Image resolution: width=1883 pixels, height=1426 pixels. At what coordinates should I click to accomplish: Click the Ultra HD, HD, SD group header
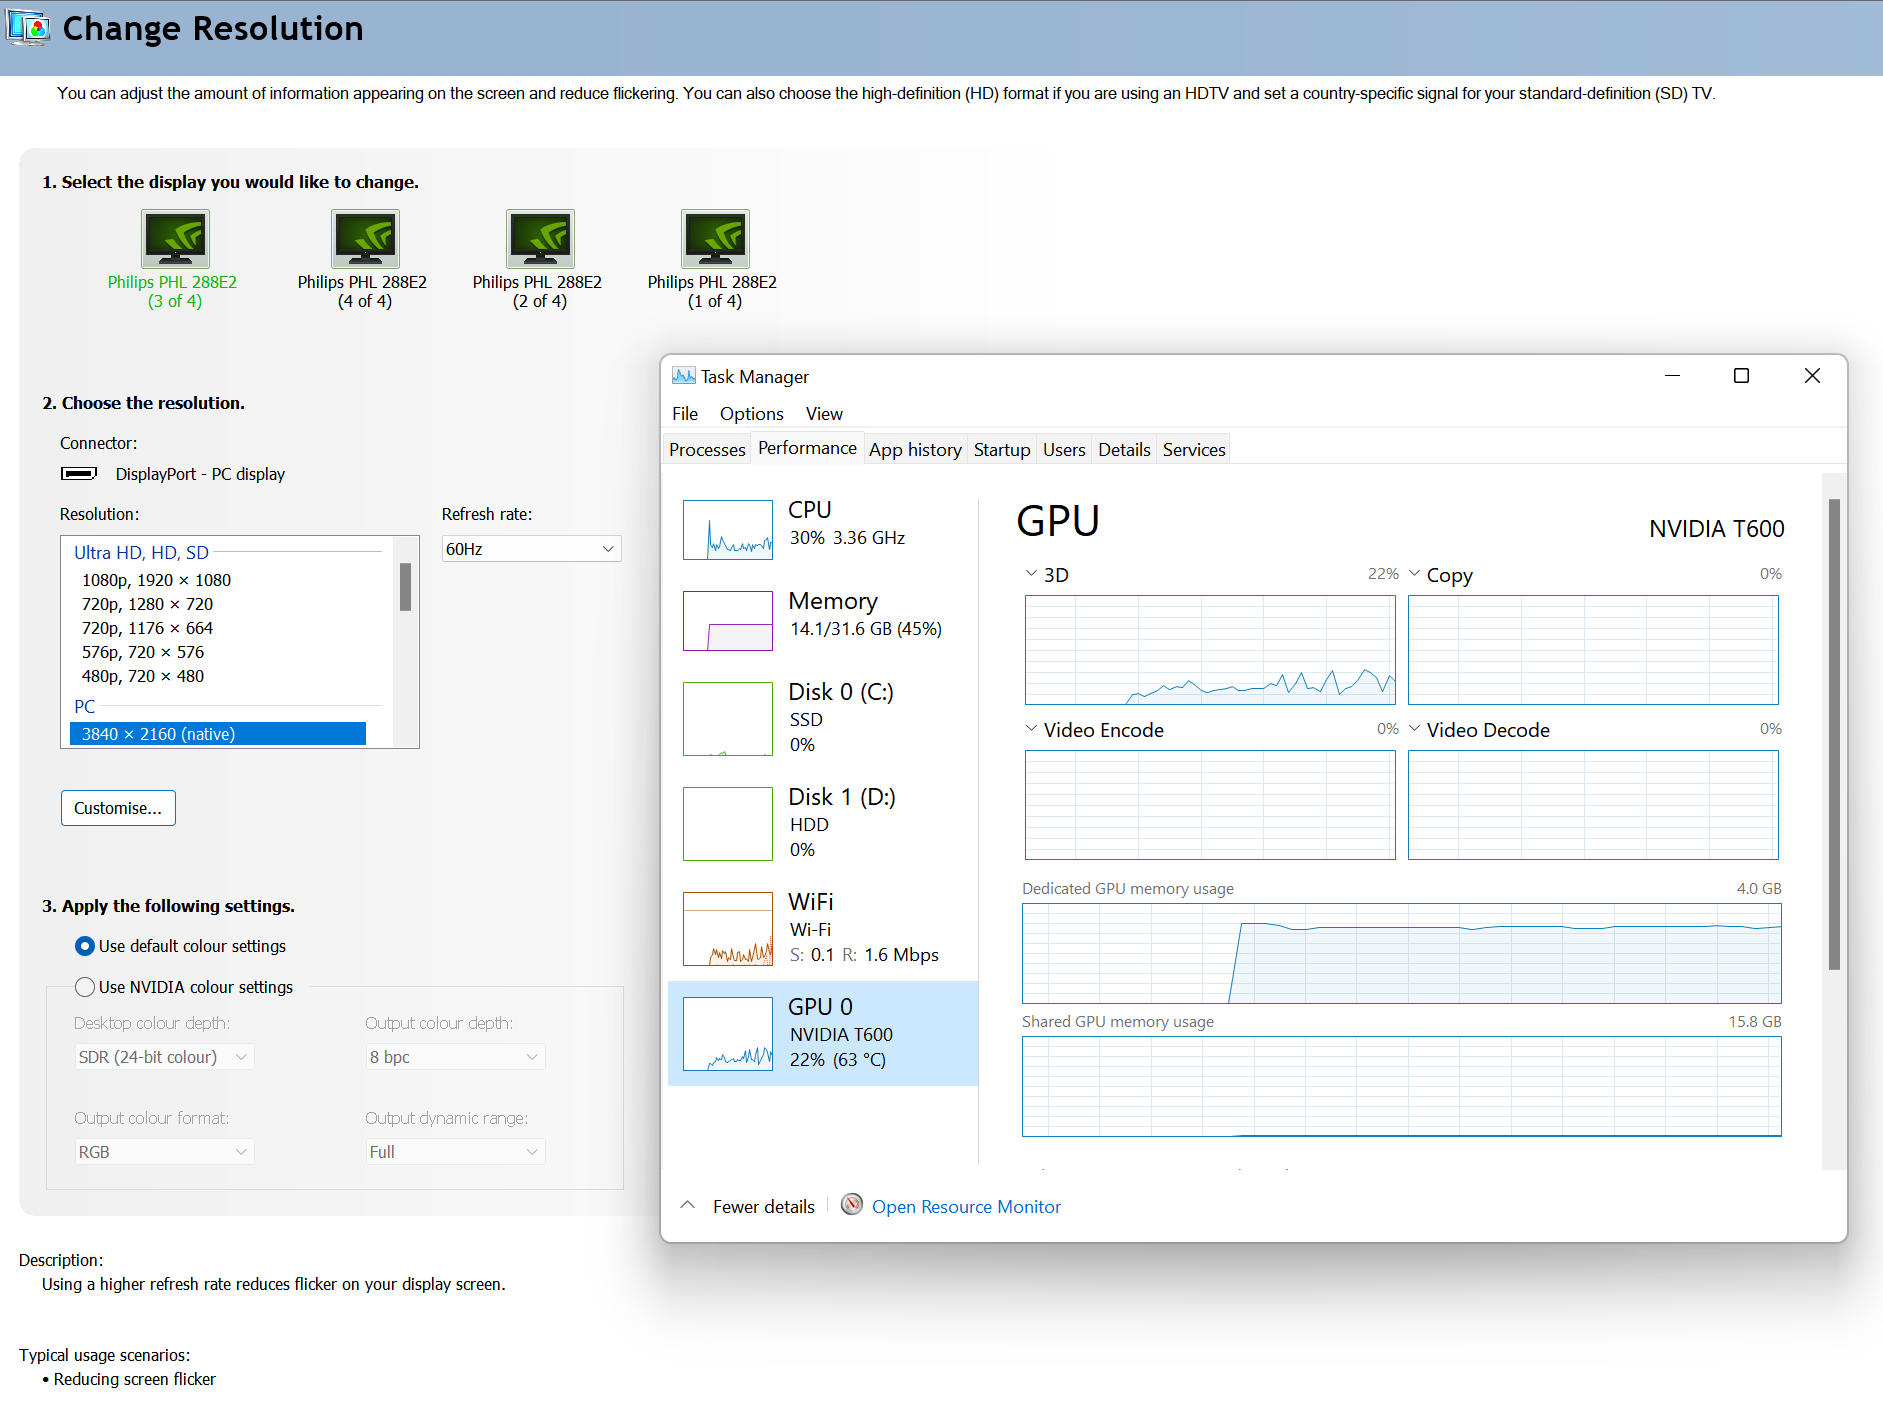click(141, 552)
